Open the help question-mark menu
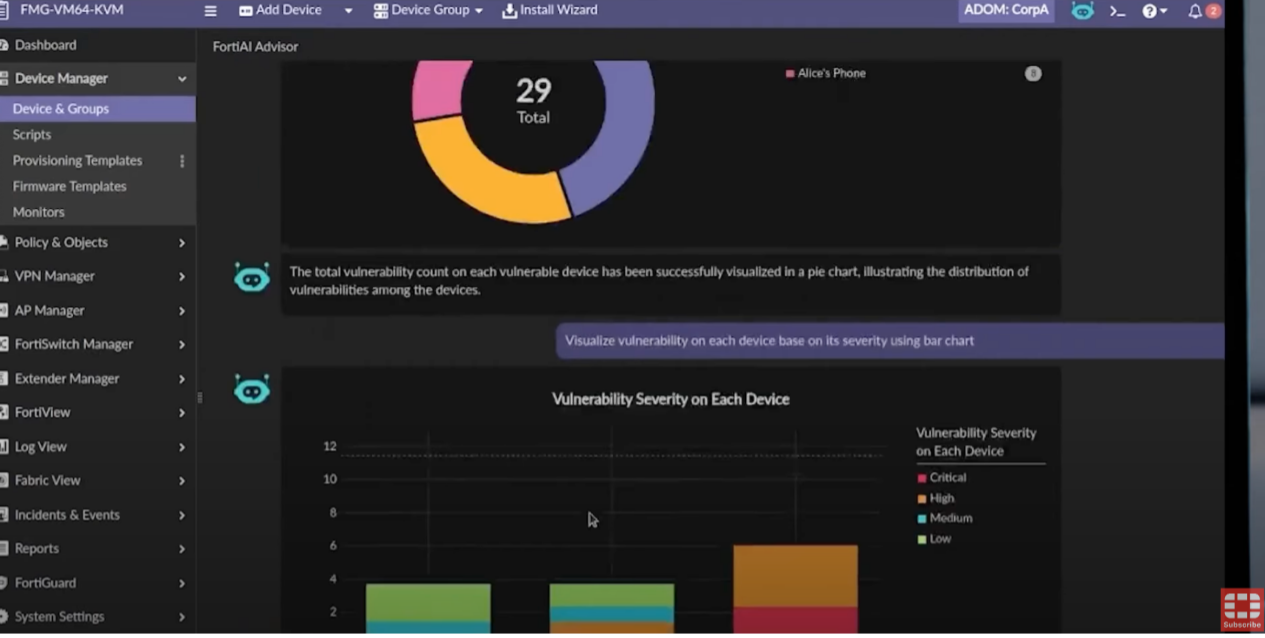Screen dimensions: 1265x638 (x=1154, y=11)
